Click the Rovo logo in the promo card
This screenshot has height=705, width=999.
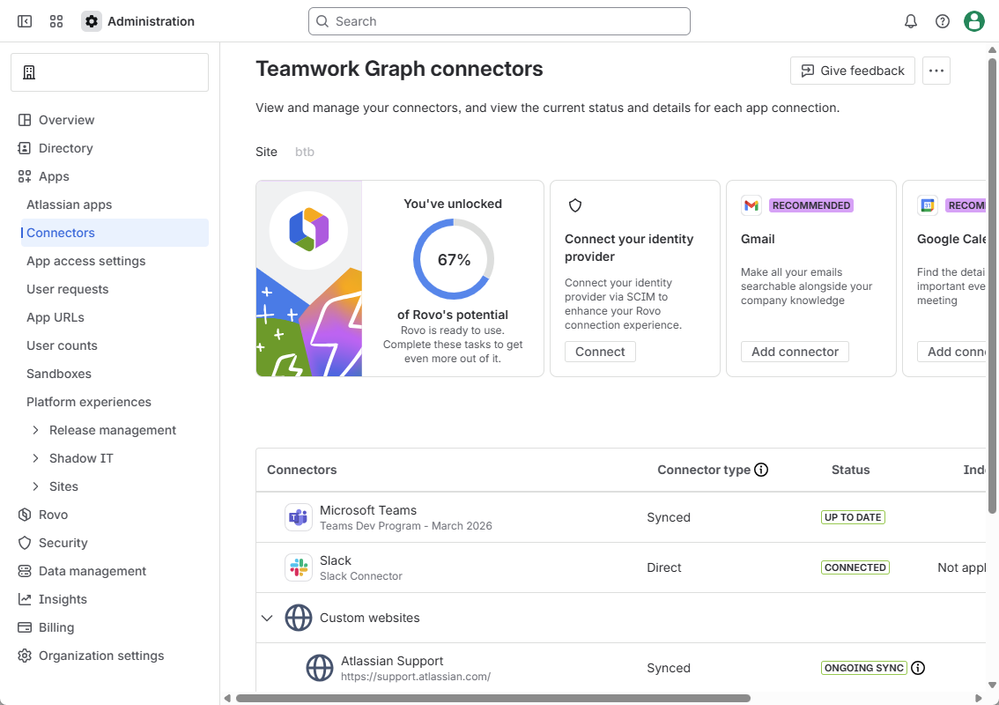pyautogui.click(x=309, y=229)
